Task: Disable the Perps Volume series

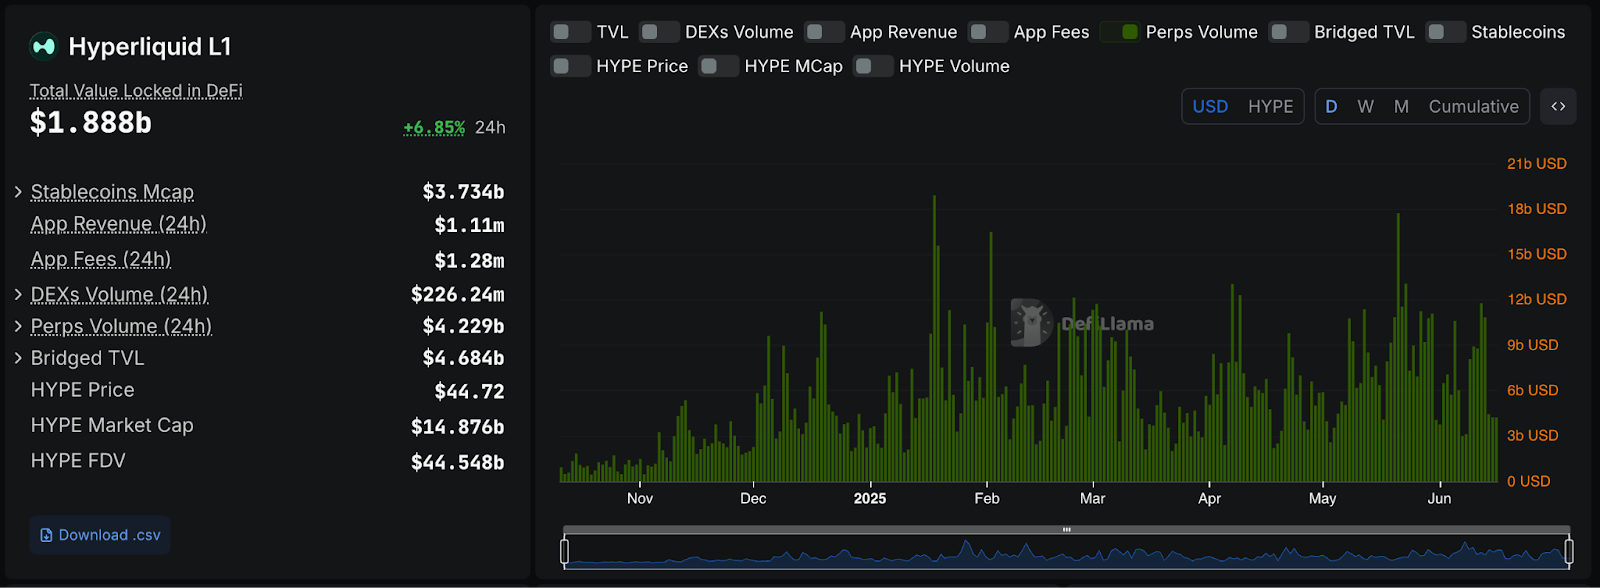Action: pos(1120,32)
